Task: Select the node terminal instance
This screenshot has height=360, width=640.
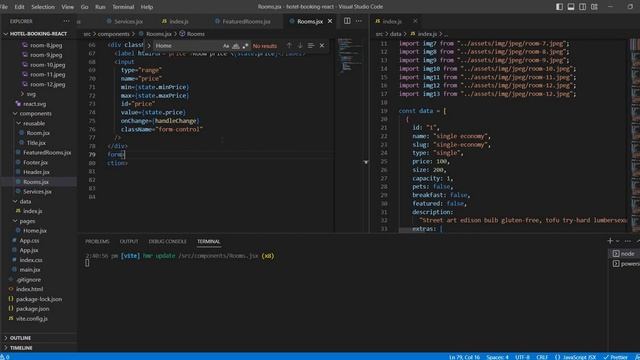Action: (x=624, y=253)
